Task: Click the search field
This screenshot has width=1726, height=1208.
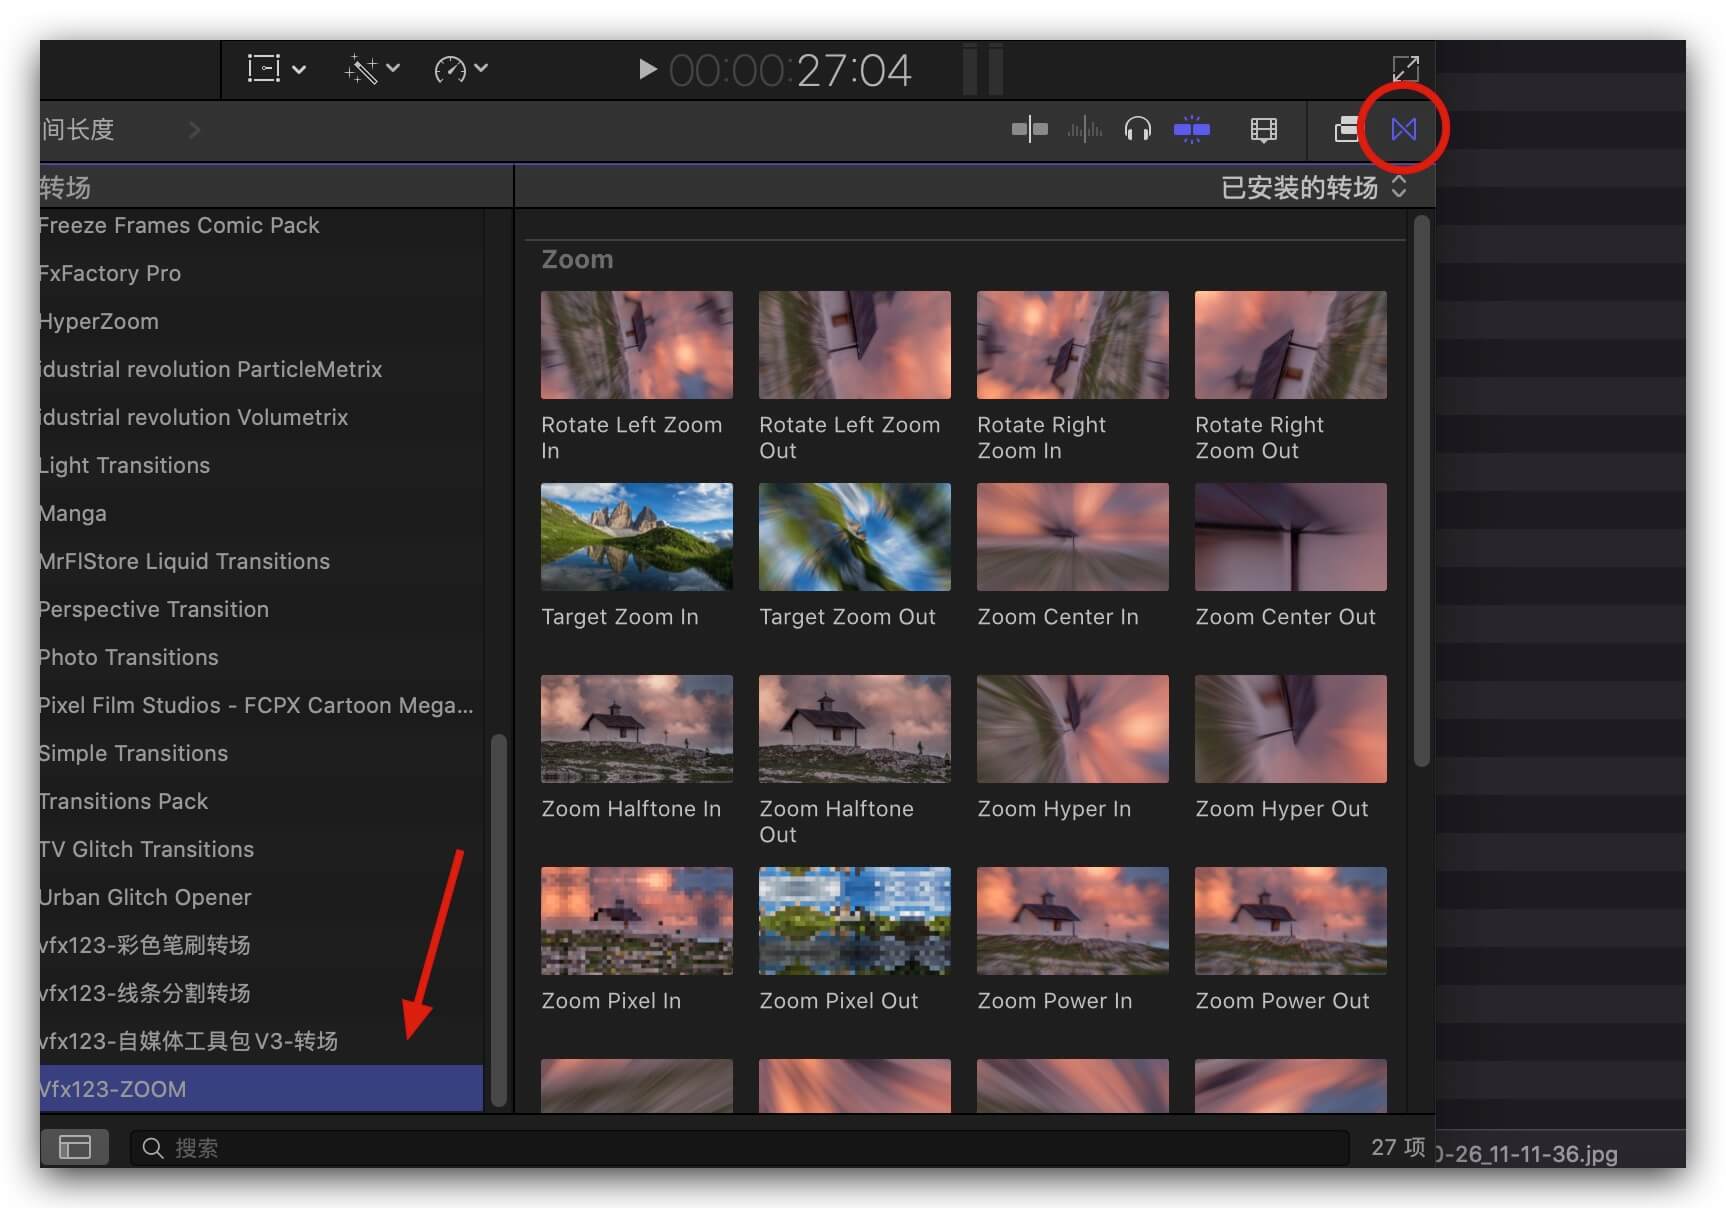Action: [x=739, y=1148]
